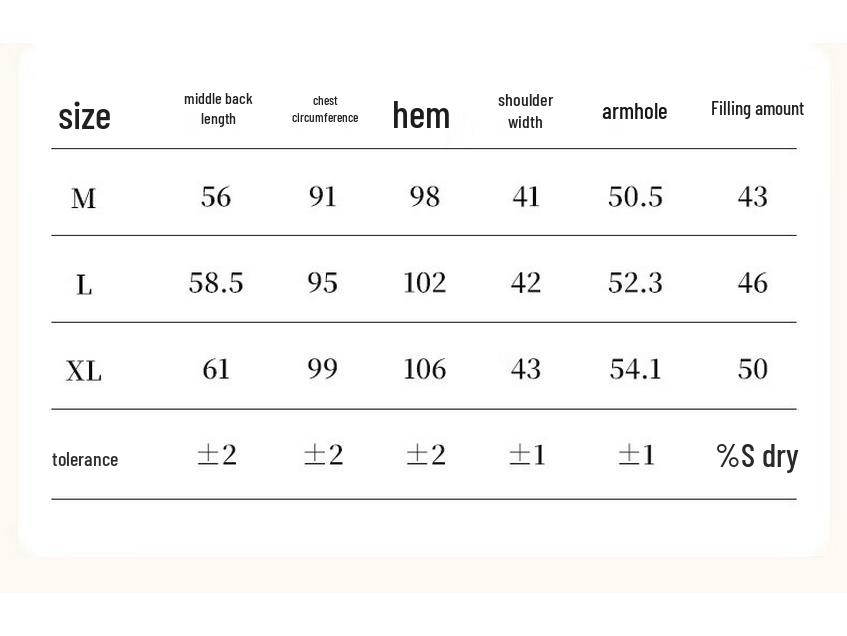Click the 'chest circumference' header
This screenshot has height=636, width=847.
[x=325, y=109]
